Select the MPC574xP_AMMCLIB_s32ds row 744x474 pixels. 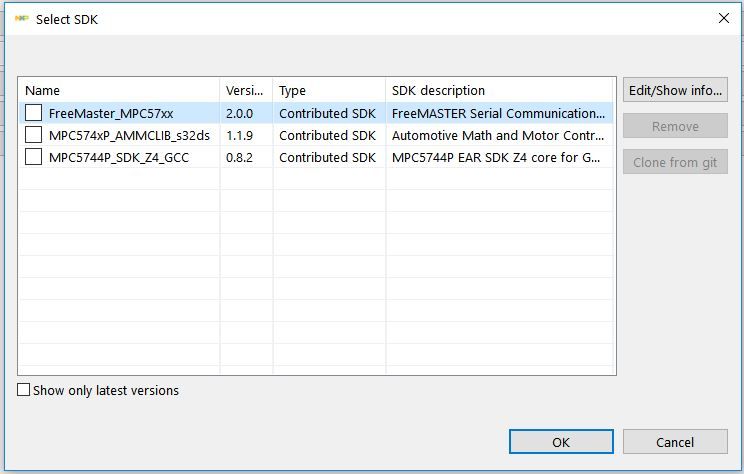[129, 135]
